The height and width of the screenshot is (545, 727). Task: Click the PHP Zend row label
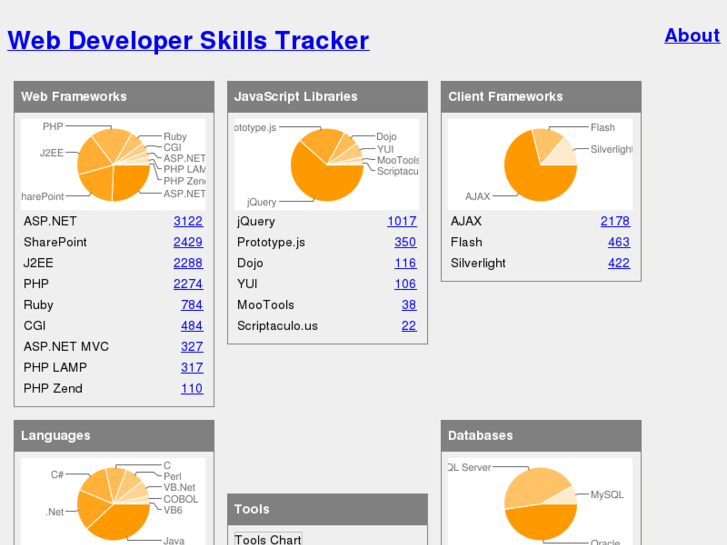53,388
